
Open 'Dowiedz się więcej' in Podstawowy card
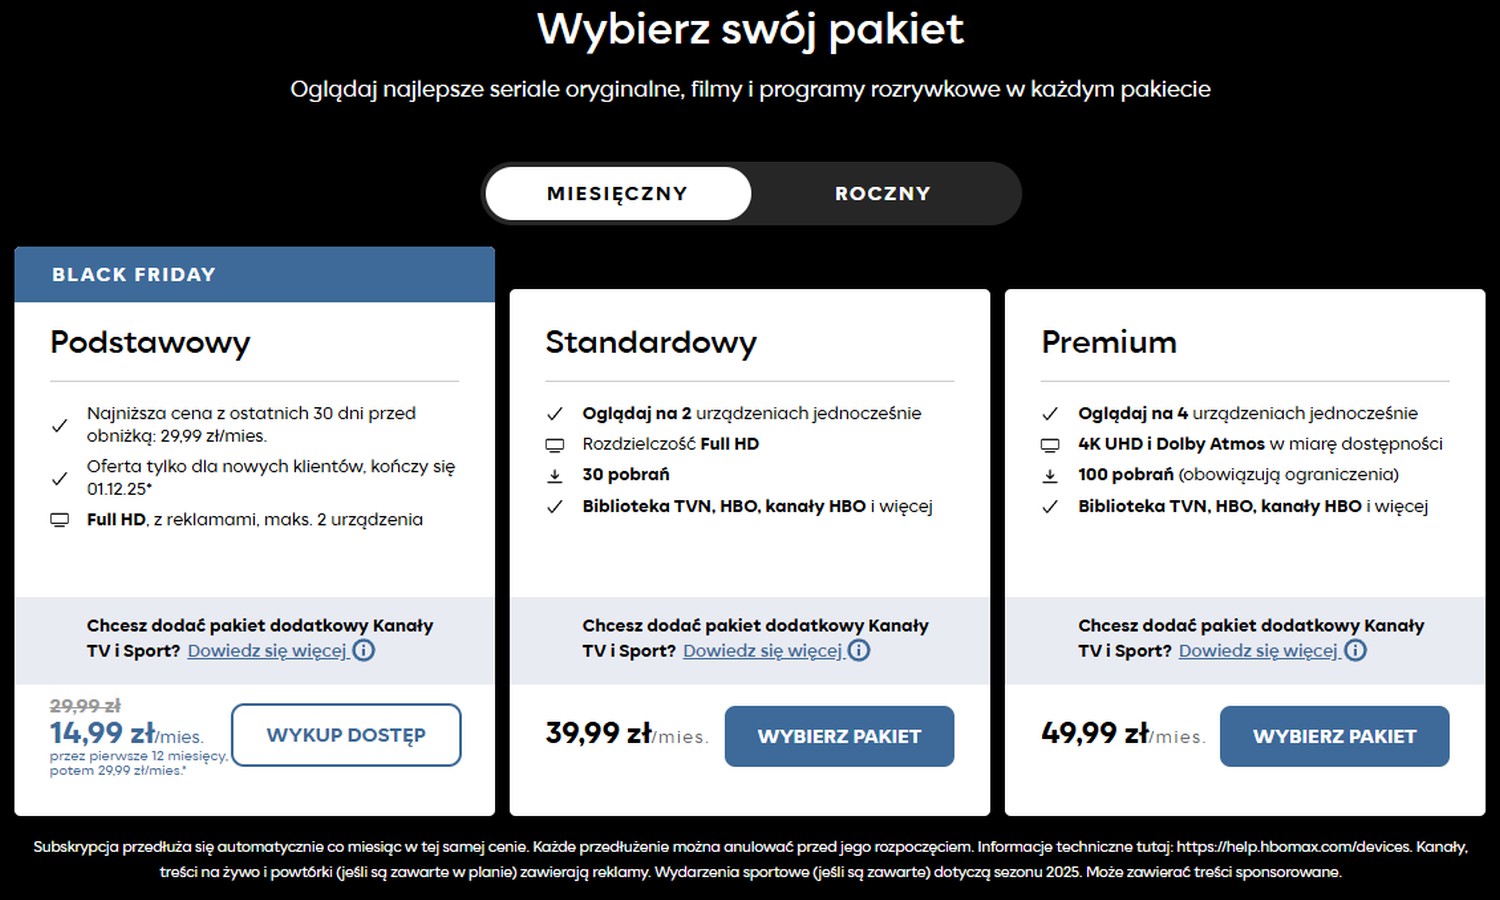(267, 651)
